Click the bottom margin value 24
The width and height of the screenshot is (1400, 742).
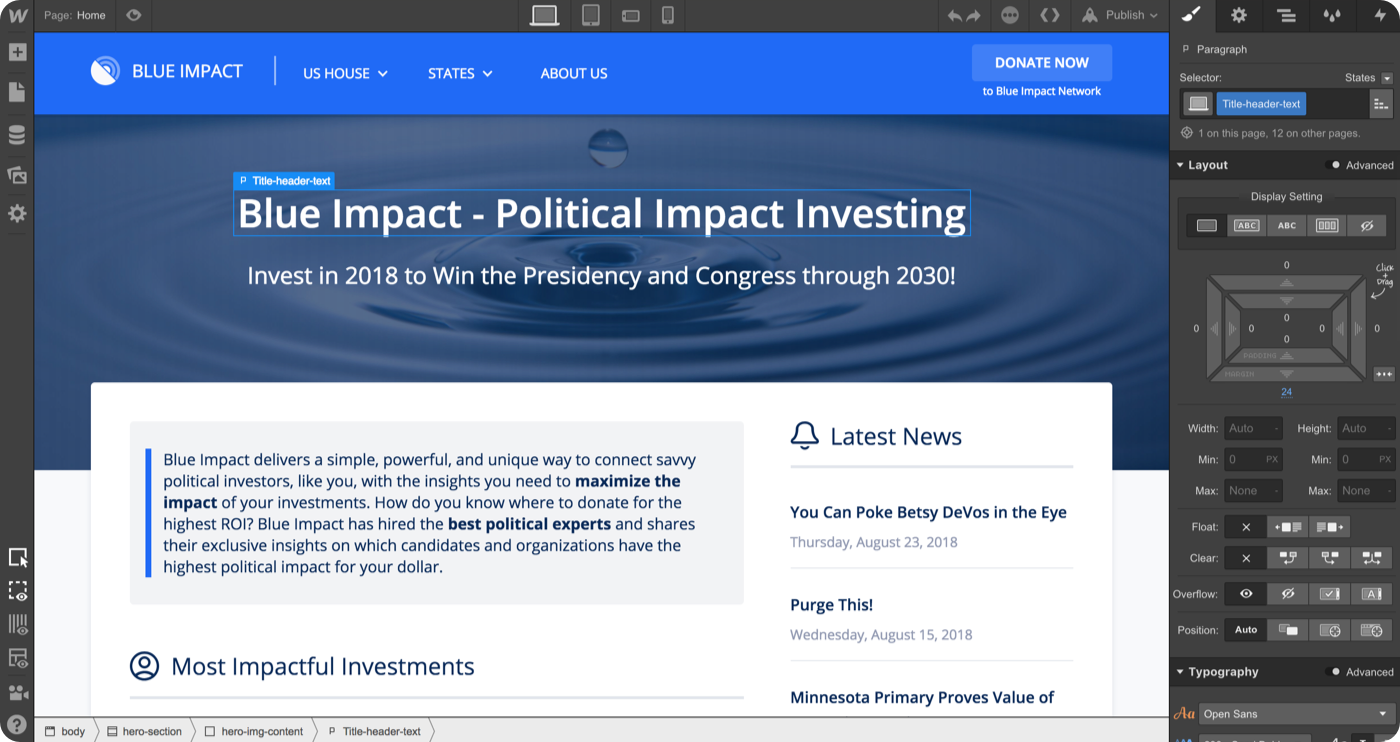(1287, 392)
